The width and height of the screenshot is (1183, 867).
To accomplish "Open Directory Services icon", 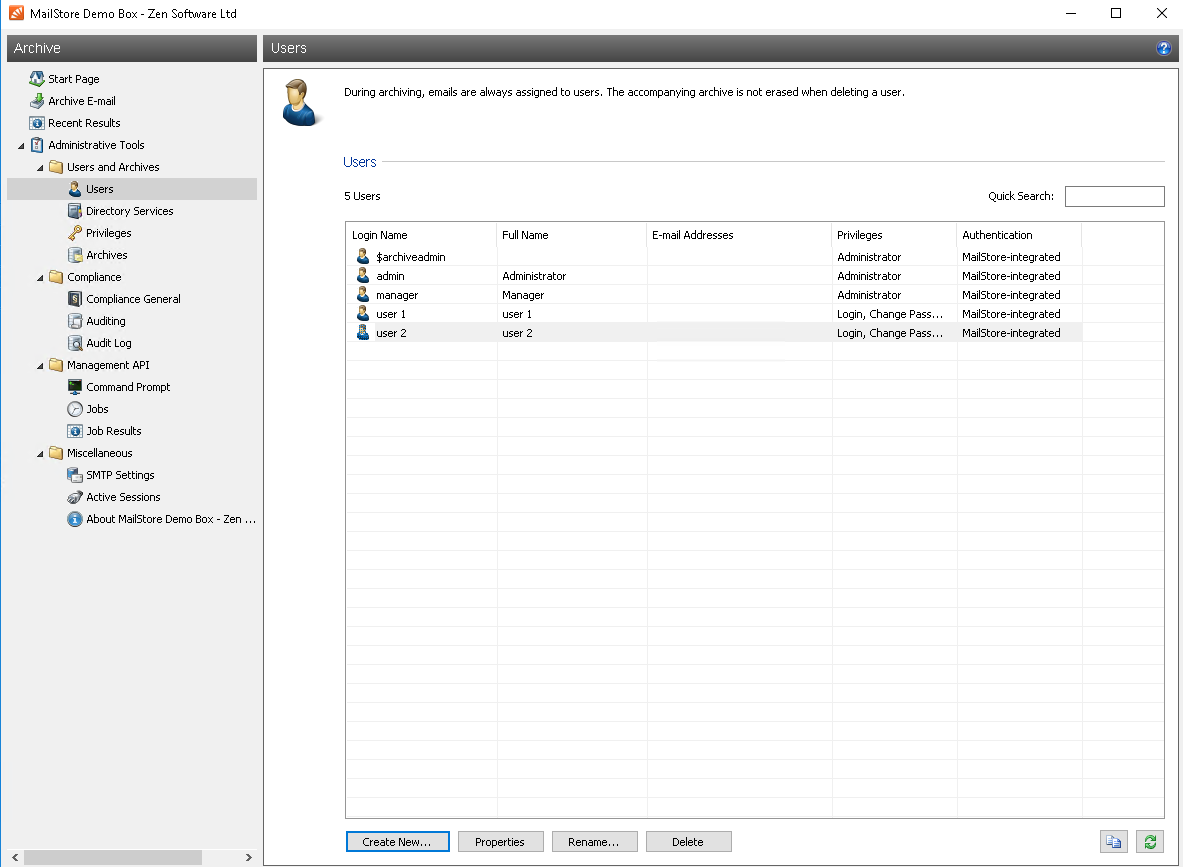I will point(74,211).
